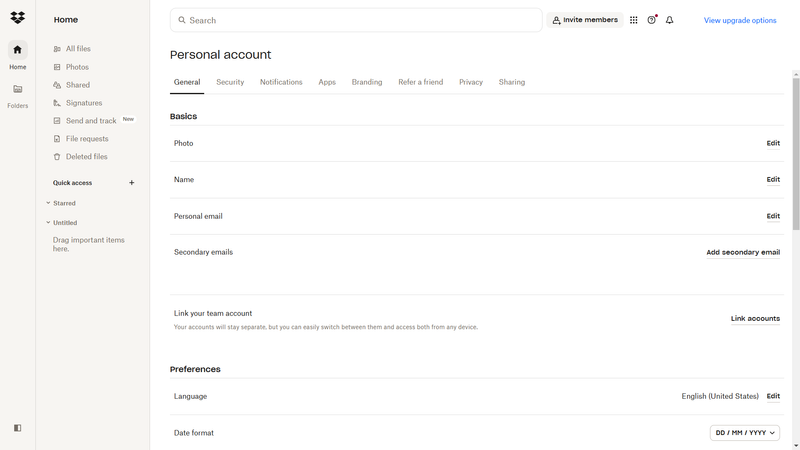Collapse the sidebar with the bottom-left icon

pyautogui.click(x=17, y=428)
